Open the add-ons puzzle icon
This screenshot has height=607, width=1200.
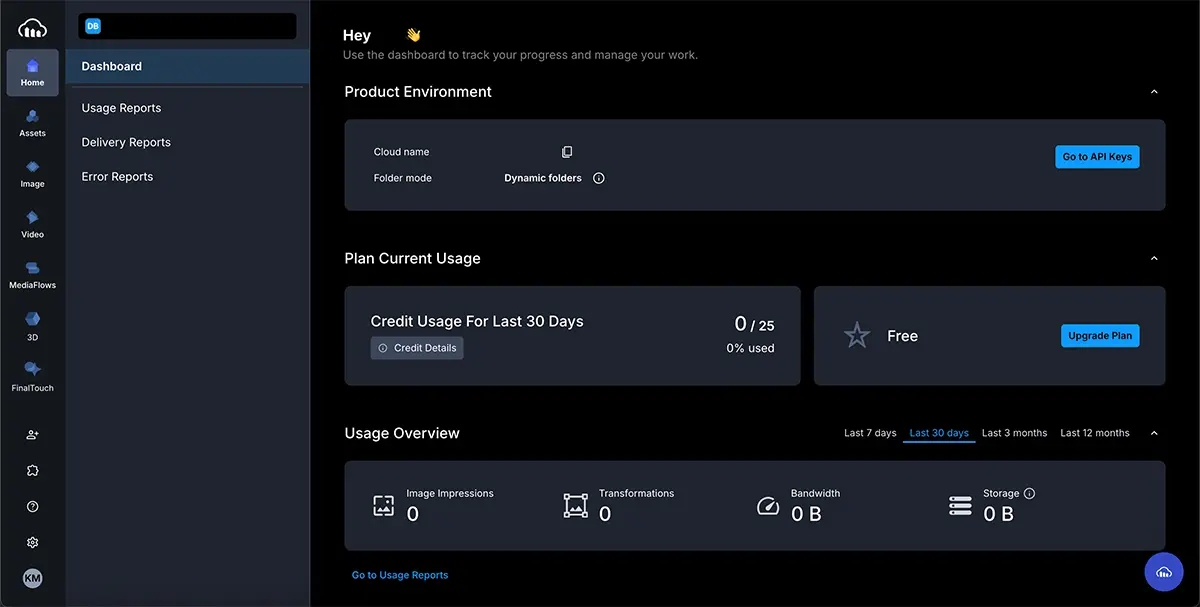(32, 471)
